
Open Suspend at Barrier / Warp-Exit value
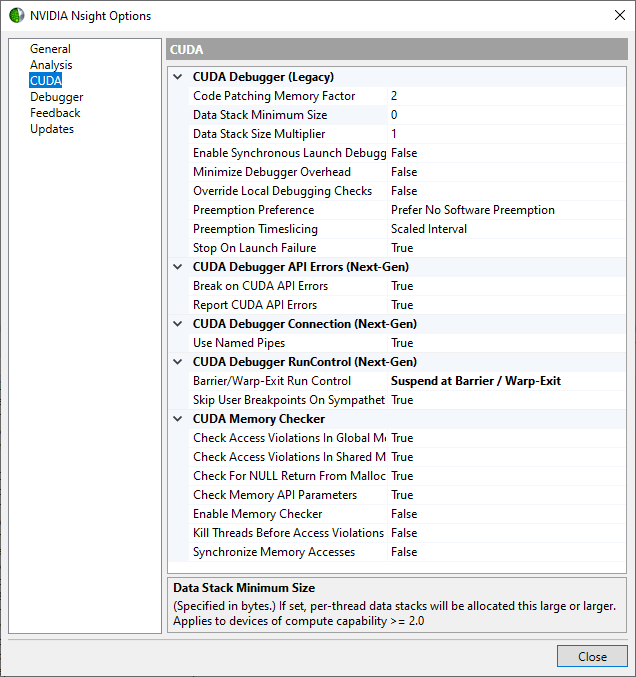tap(506, 381)
